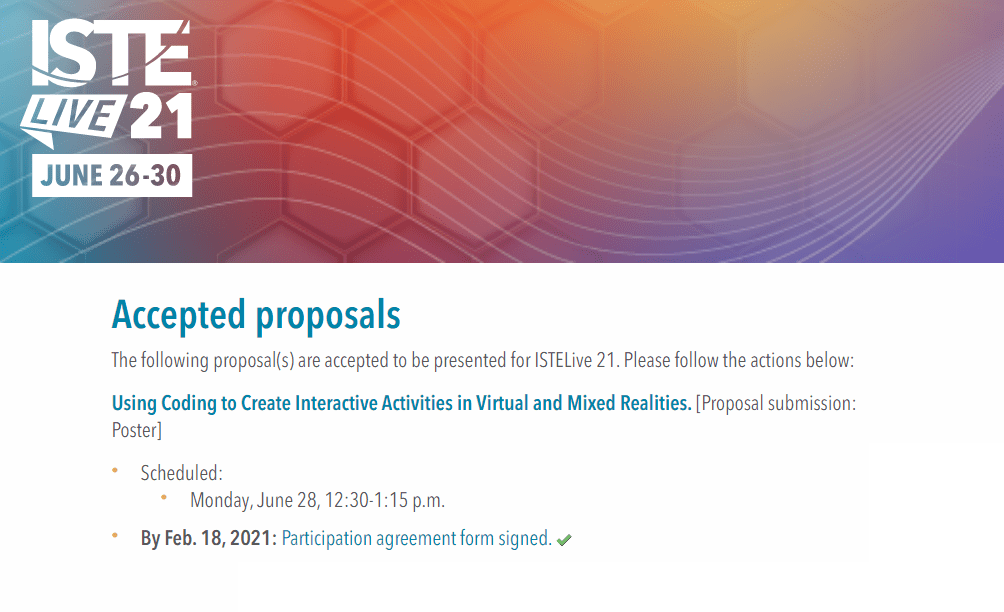Click the green checkmark after agreement link

(564, 540)
